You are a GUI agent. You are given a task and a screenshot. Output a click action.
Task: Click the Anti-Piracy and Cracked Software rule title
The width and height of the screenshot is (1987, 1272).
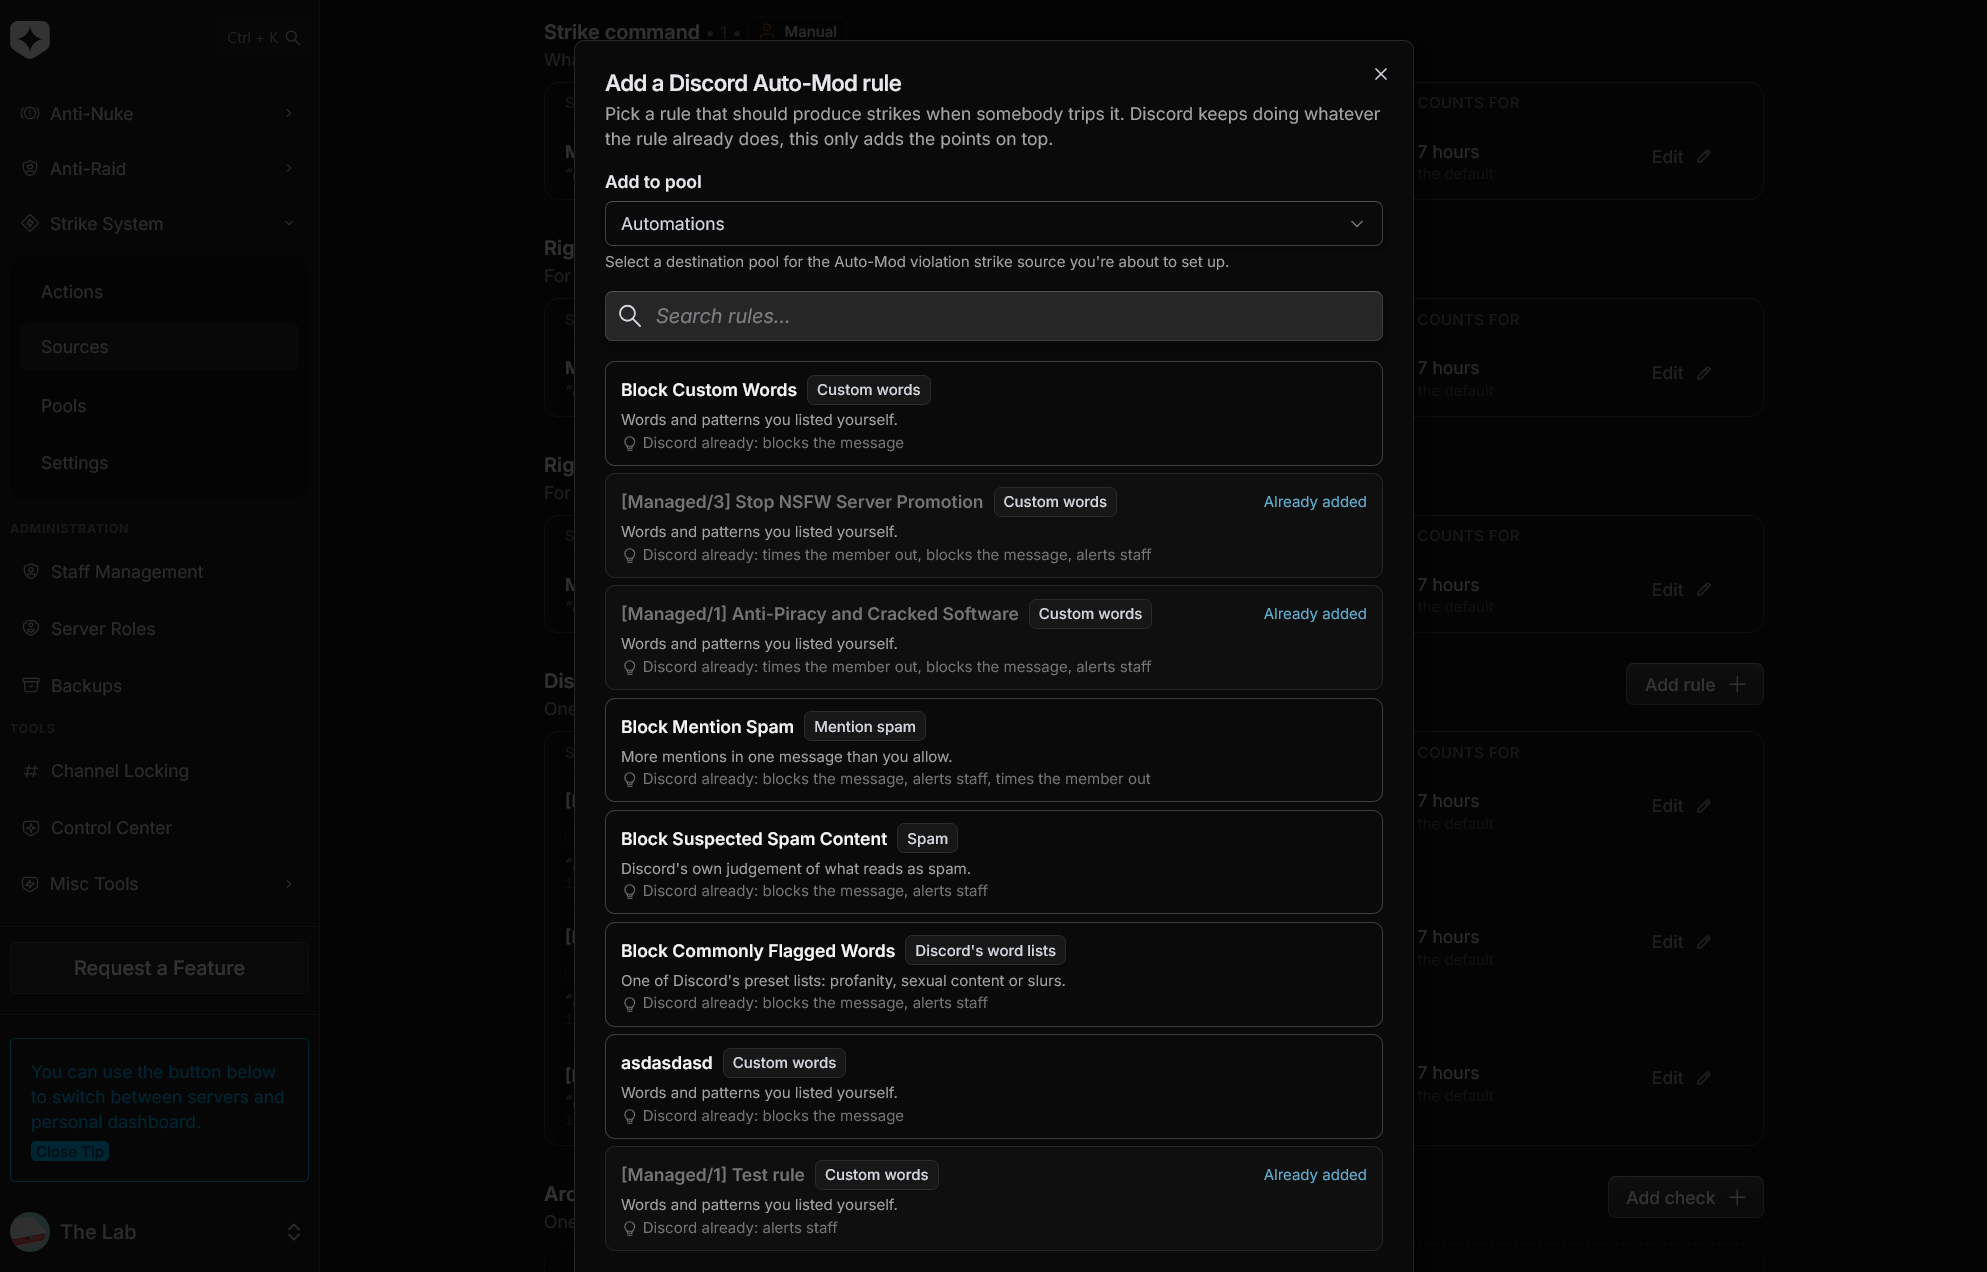[x=819, y=614]
